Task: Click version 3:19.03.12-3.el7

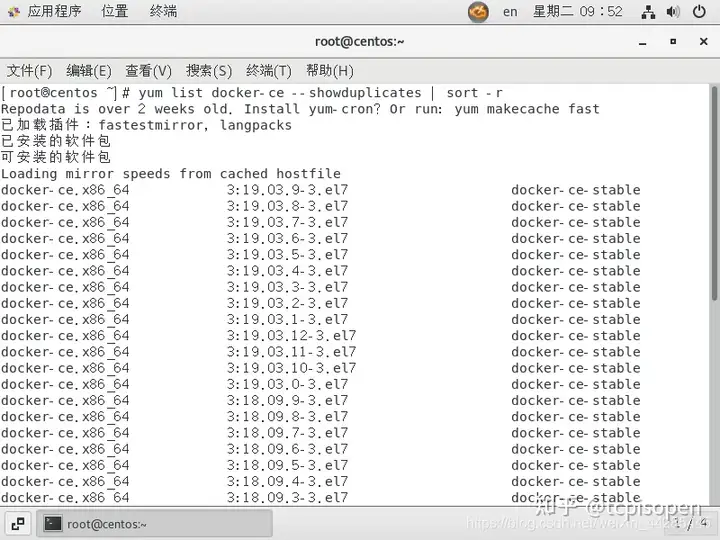Action: [x=292, y=335]
